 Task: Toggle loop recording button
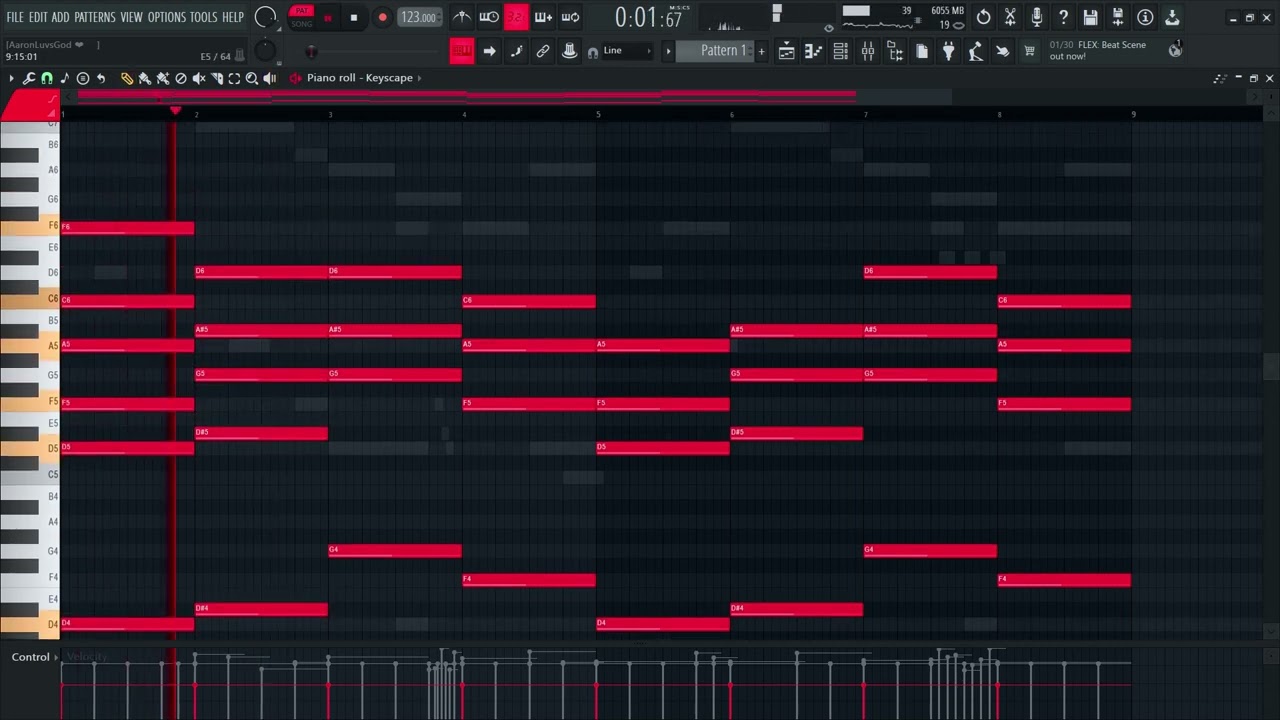coord(570,17)
